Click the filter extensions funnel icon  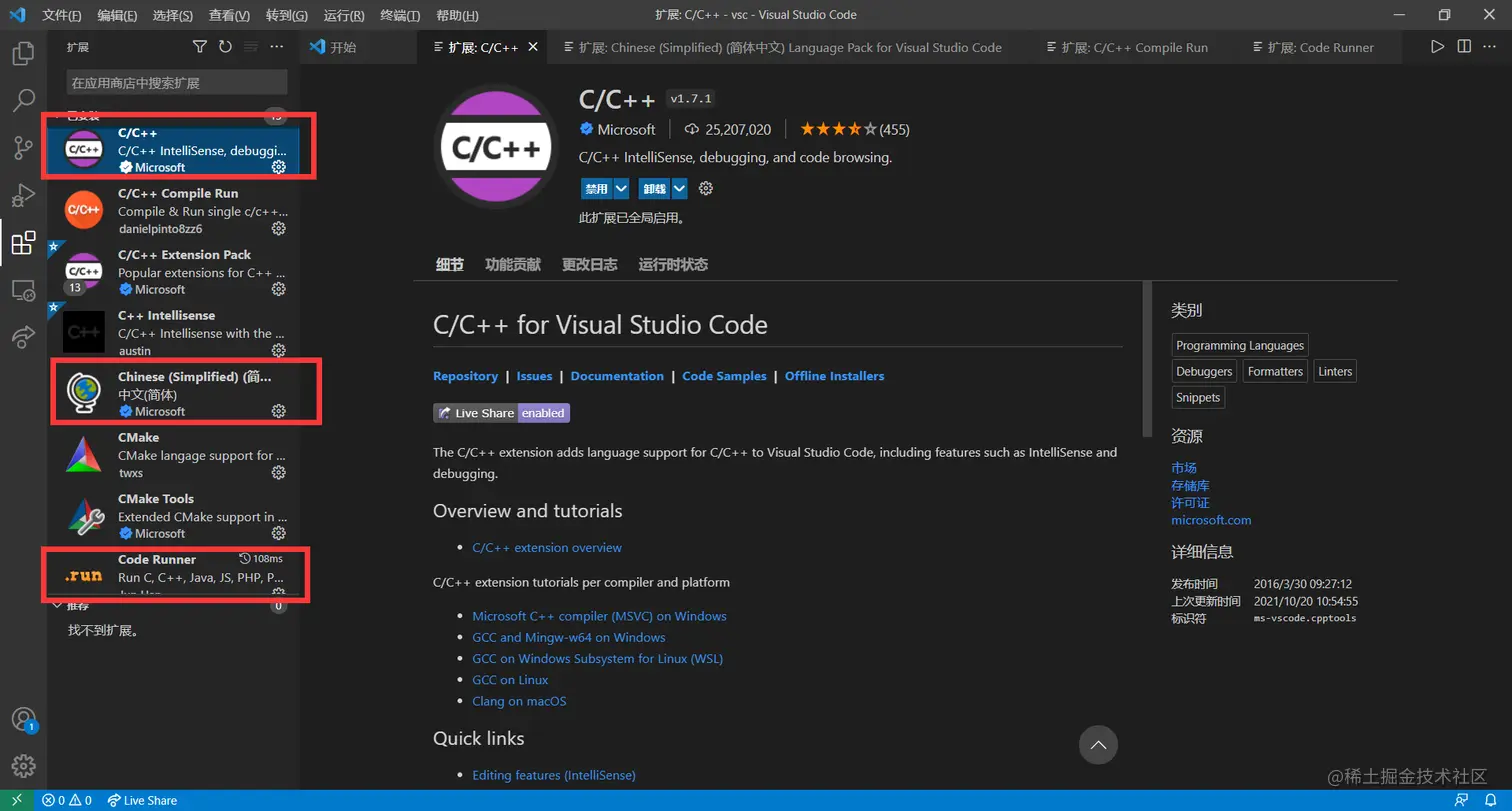pos(199,47)
